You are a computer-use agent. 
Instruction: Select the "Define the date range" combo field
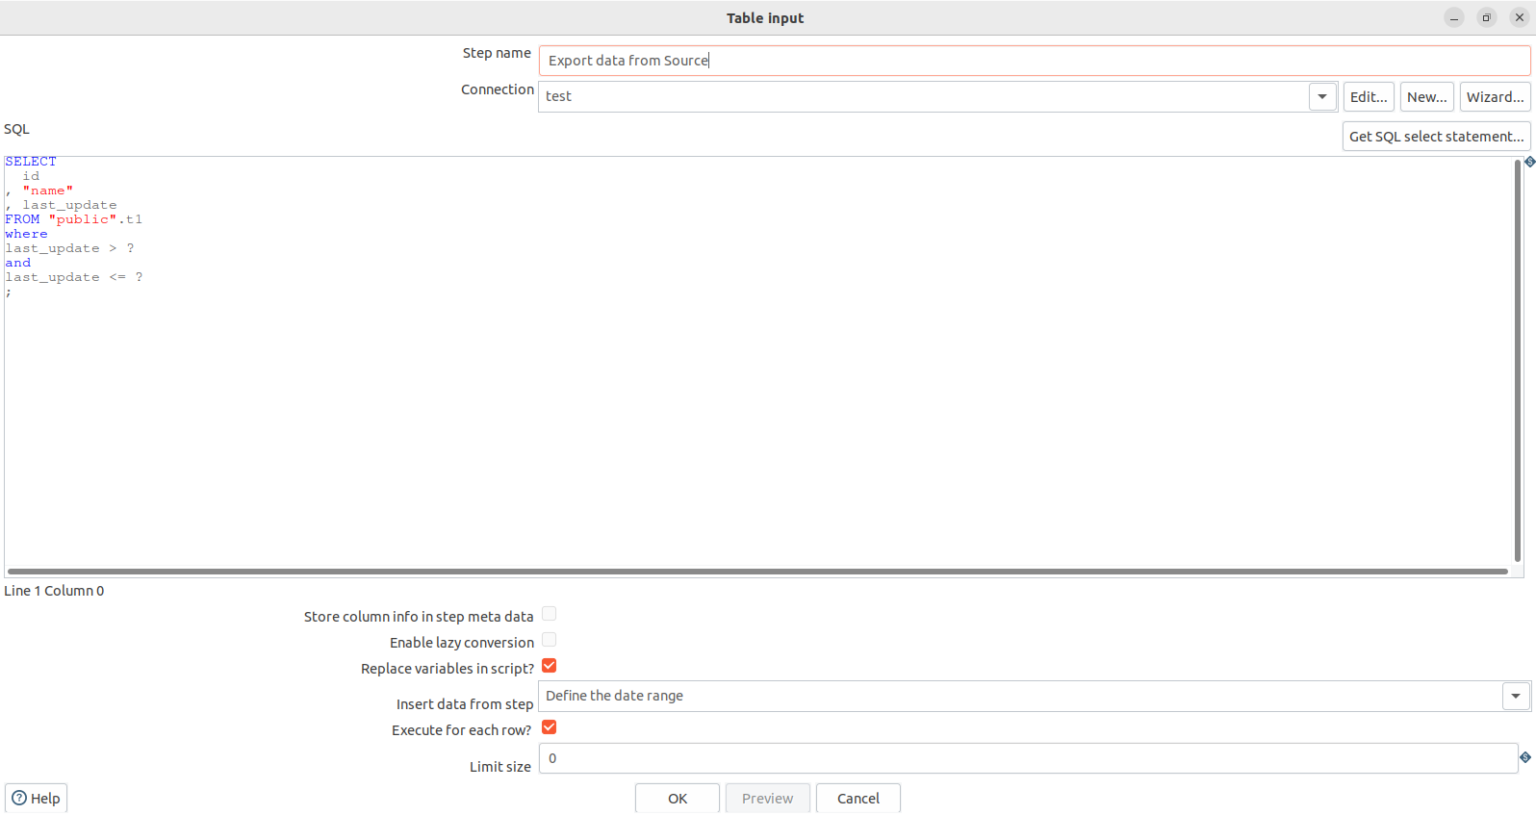tap(1000, 695)
